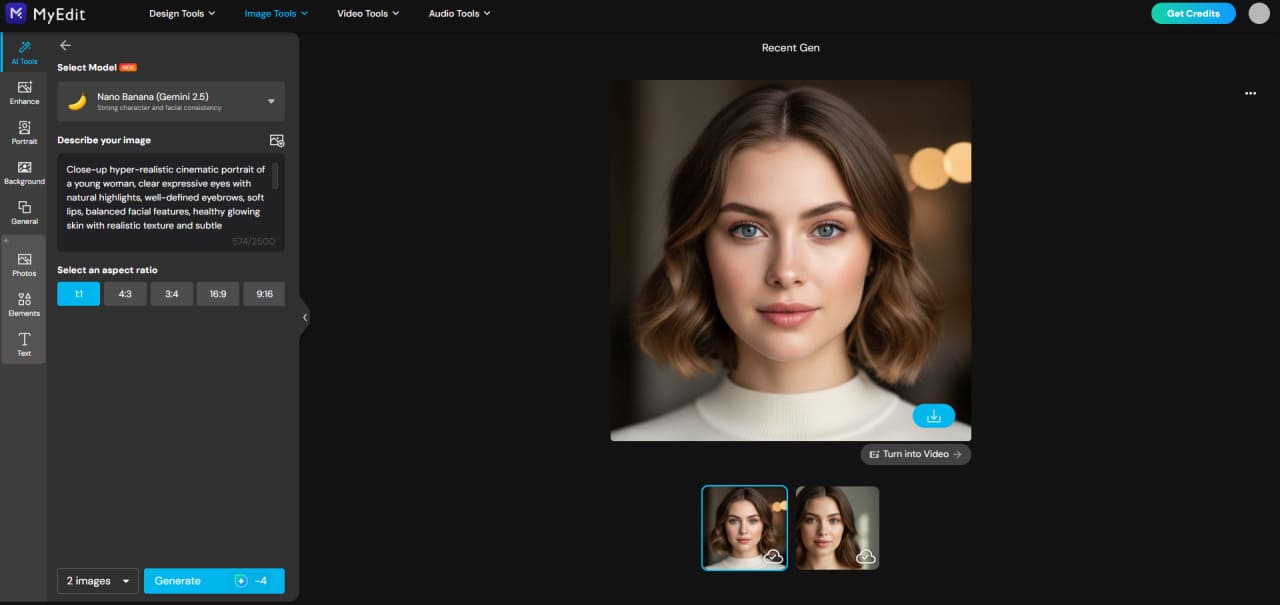Click Turn into Video
The height and width of the screenshot is (605, 1280).
915,454
